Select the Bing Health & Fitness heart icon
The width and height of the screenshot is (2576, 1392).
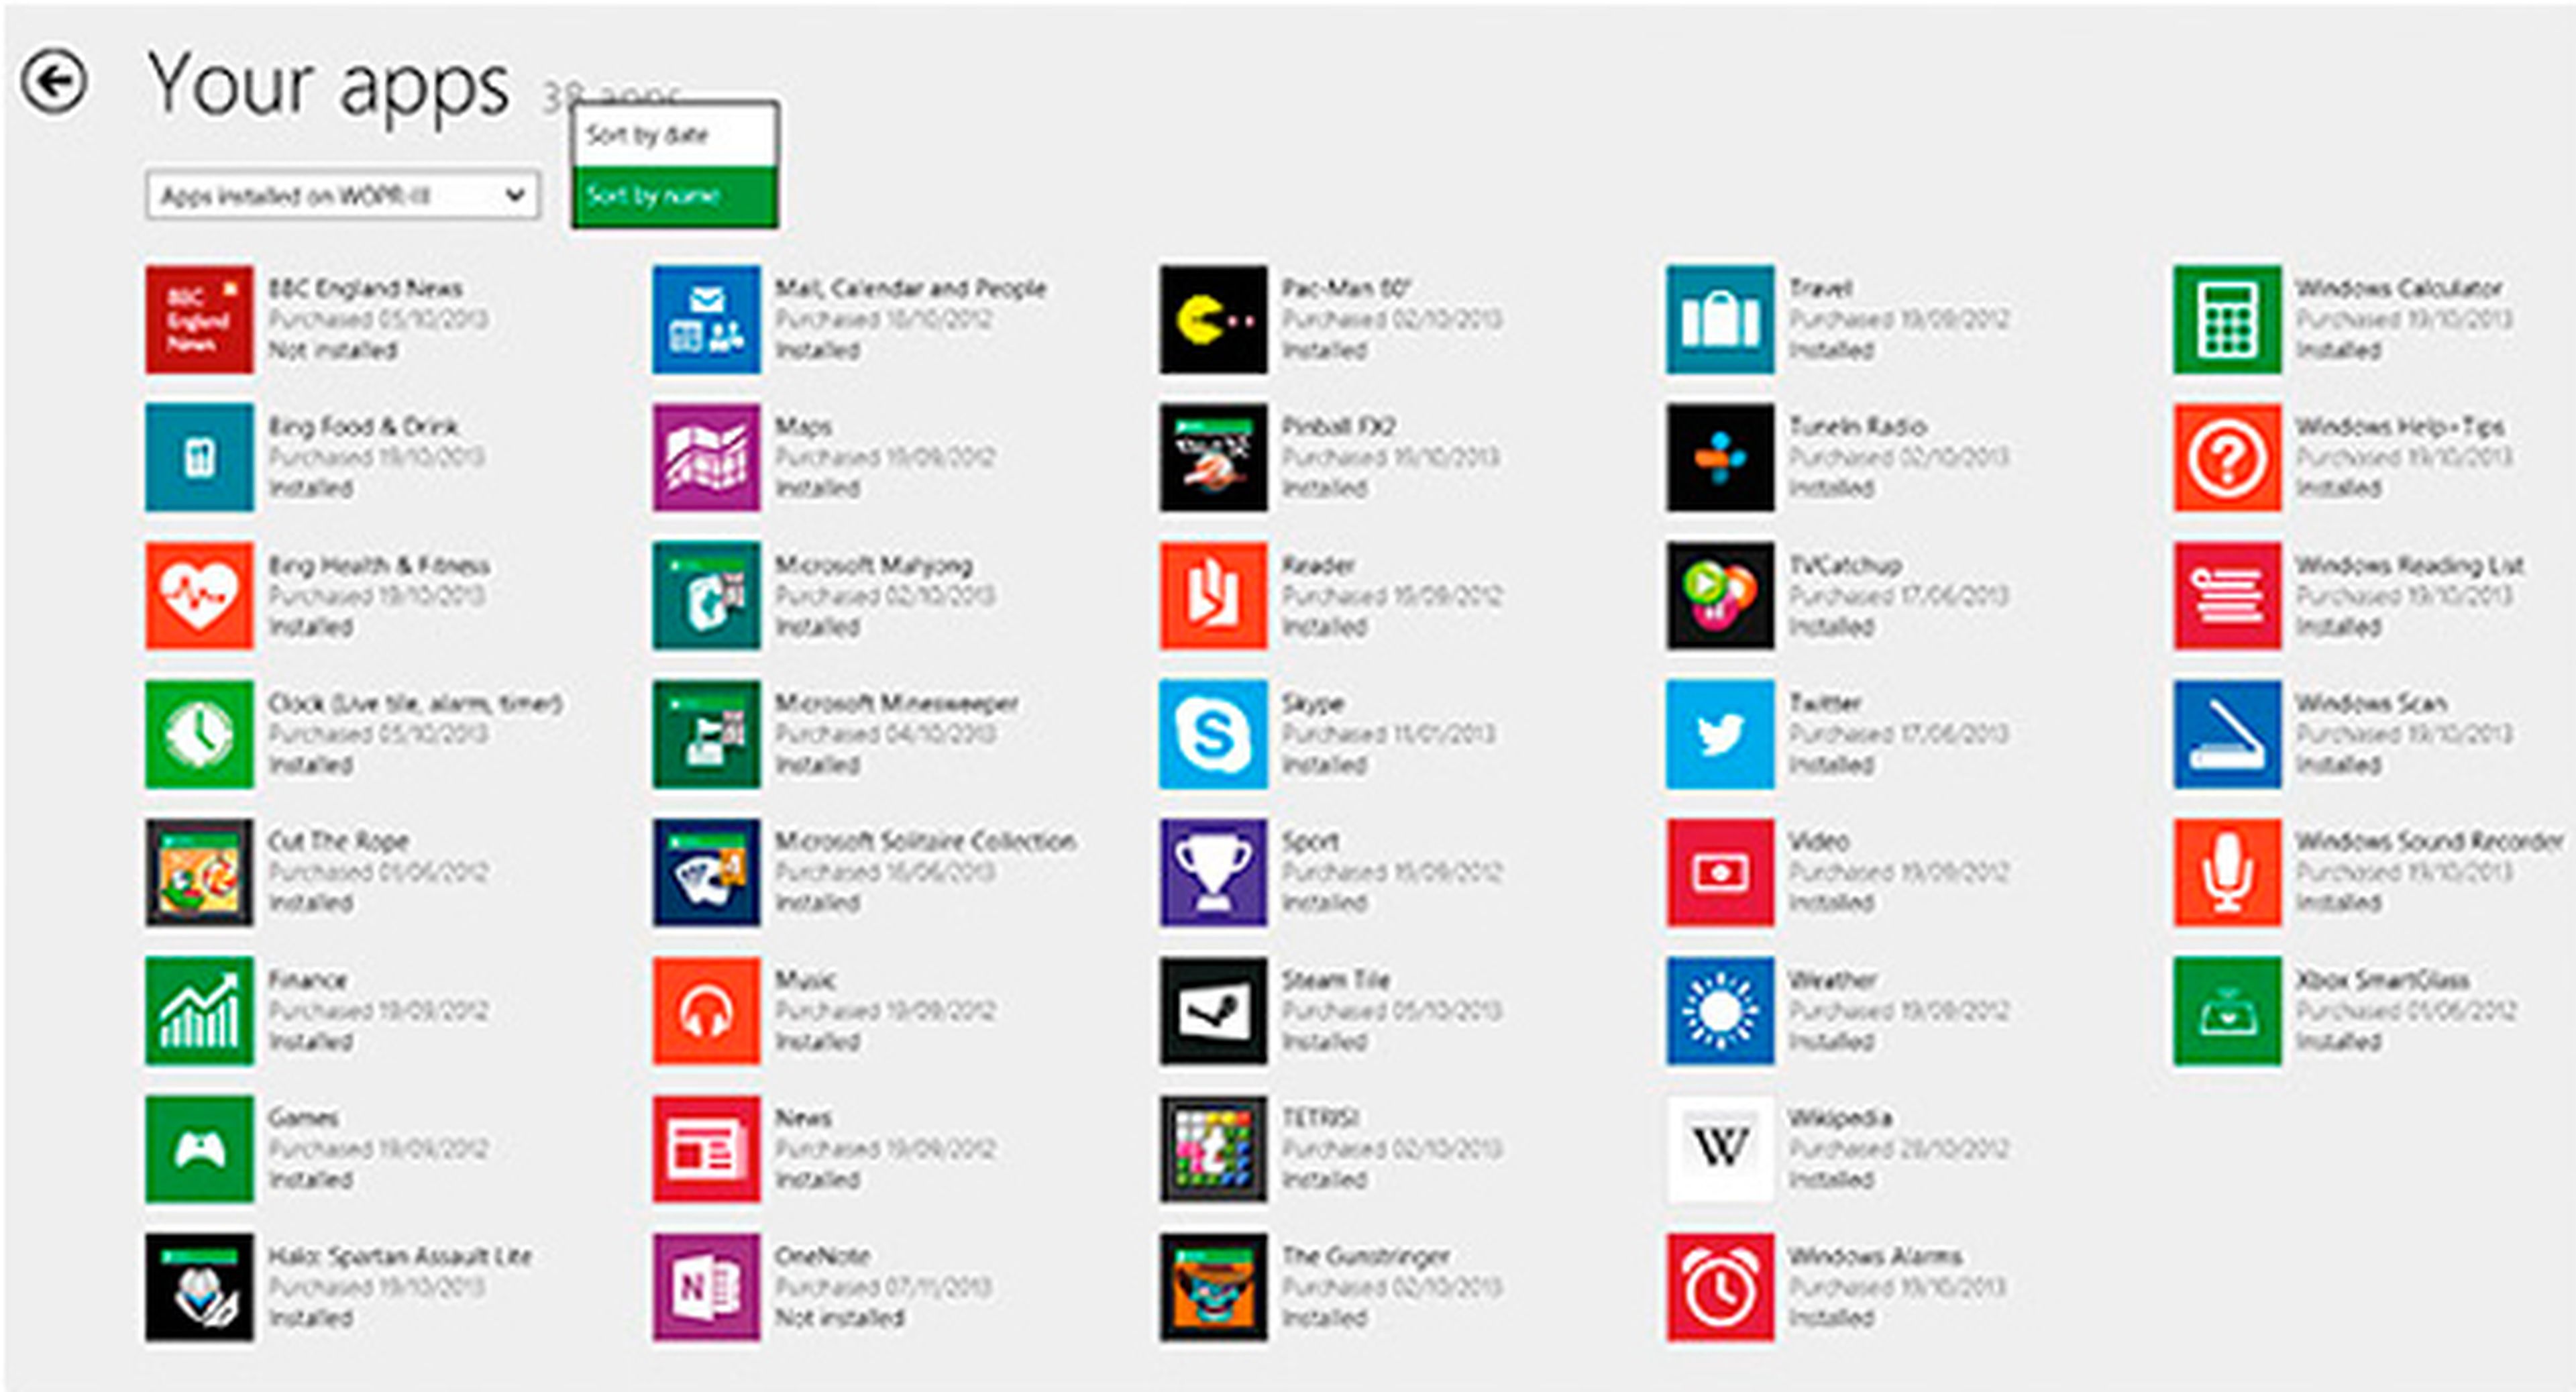(x=199, y=596)
